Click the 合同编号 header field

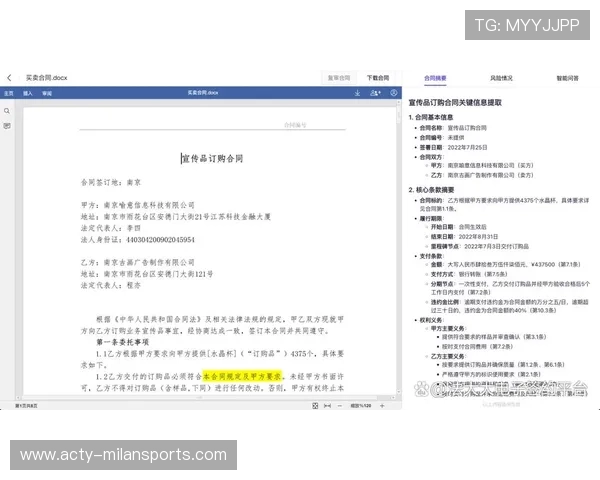[297, 125]
